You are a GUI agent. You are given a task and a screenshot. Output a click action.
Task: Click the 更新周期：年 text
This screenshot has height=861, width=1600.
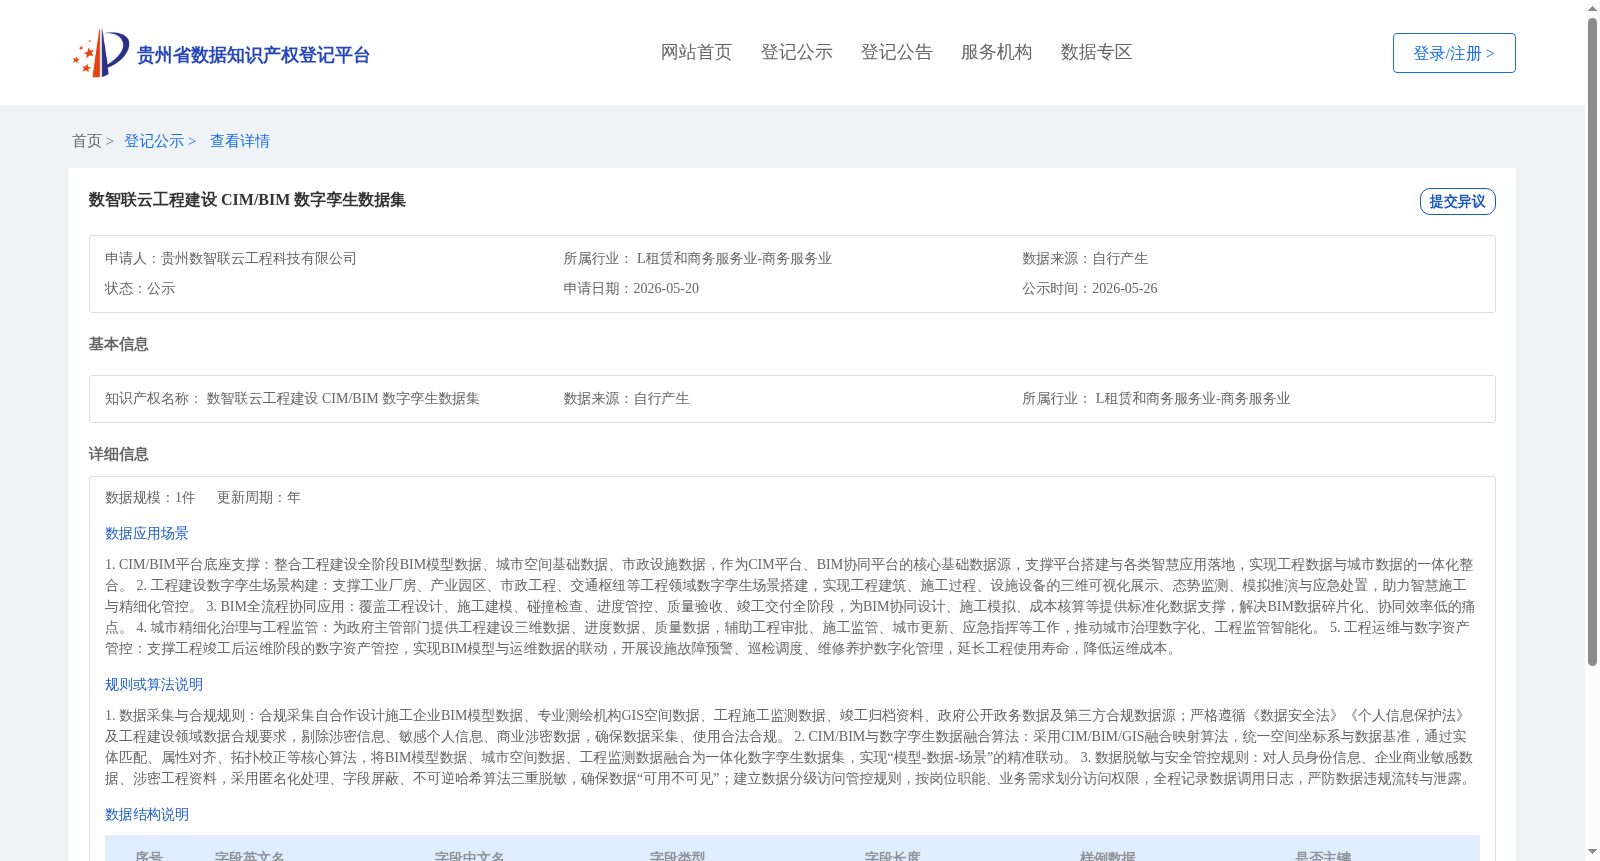click(259, 497)
